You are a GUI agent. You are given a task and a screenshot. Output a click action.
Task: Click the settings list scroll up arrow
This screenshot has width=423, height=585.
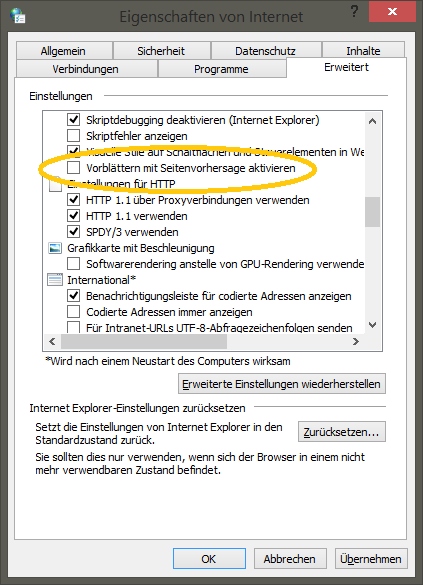(x=372, y=121)
